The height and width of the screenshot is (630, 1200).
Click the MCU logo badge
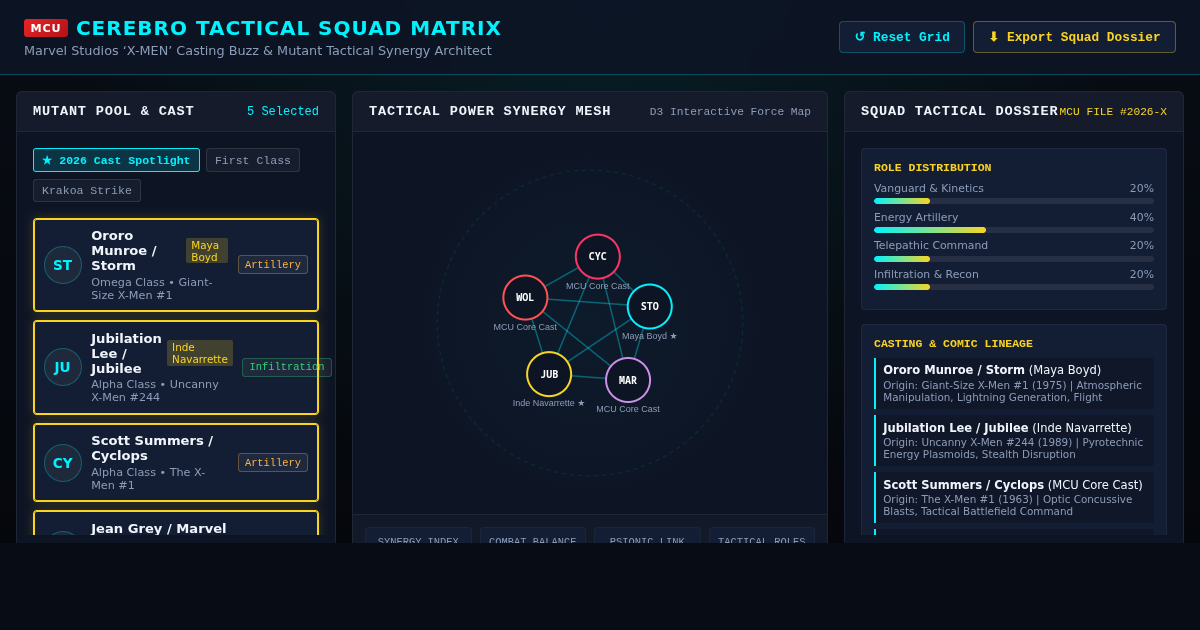[46, 28]
